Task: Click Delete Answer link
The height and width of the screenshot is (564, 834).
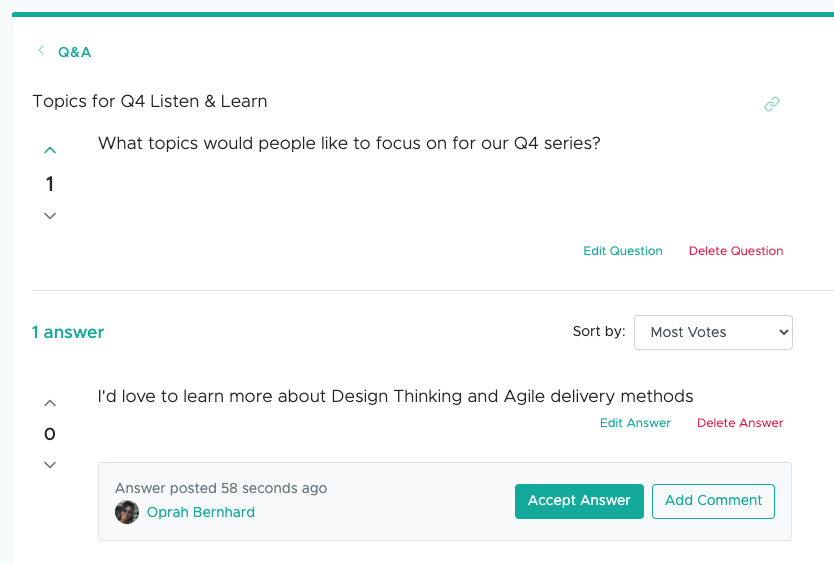Action: [x=740, y=423]
